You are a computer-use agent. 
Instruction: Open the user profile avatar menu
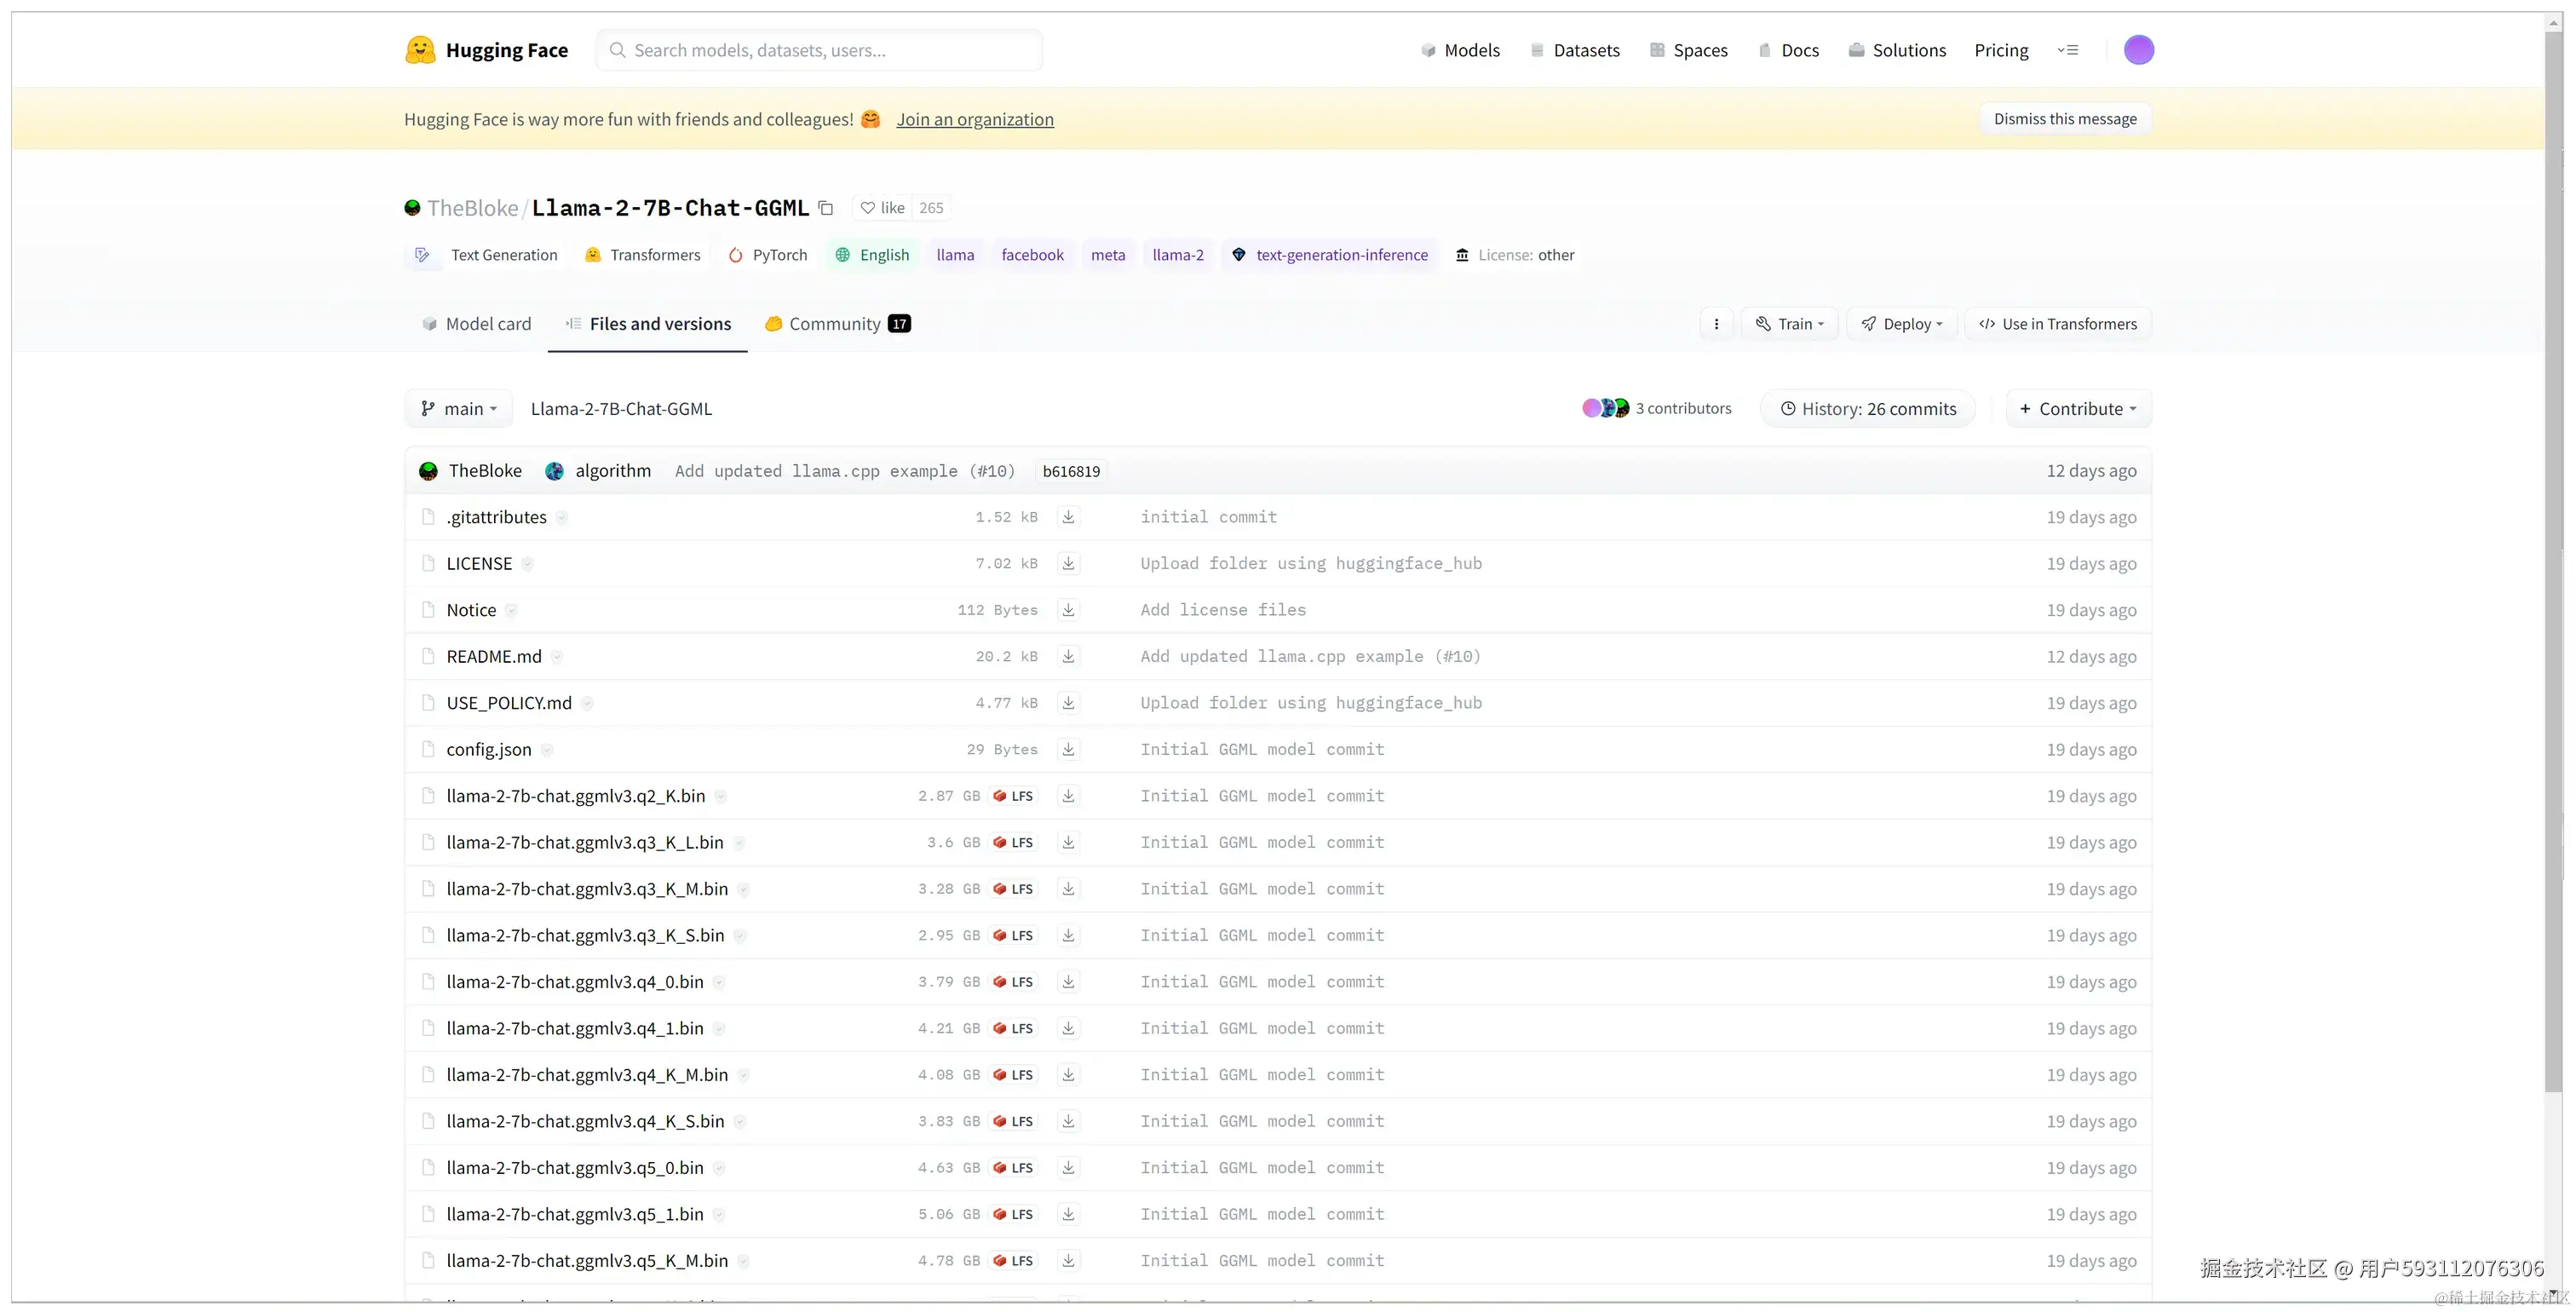tap(2138, 50)
